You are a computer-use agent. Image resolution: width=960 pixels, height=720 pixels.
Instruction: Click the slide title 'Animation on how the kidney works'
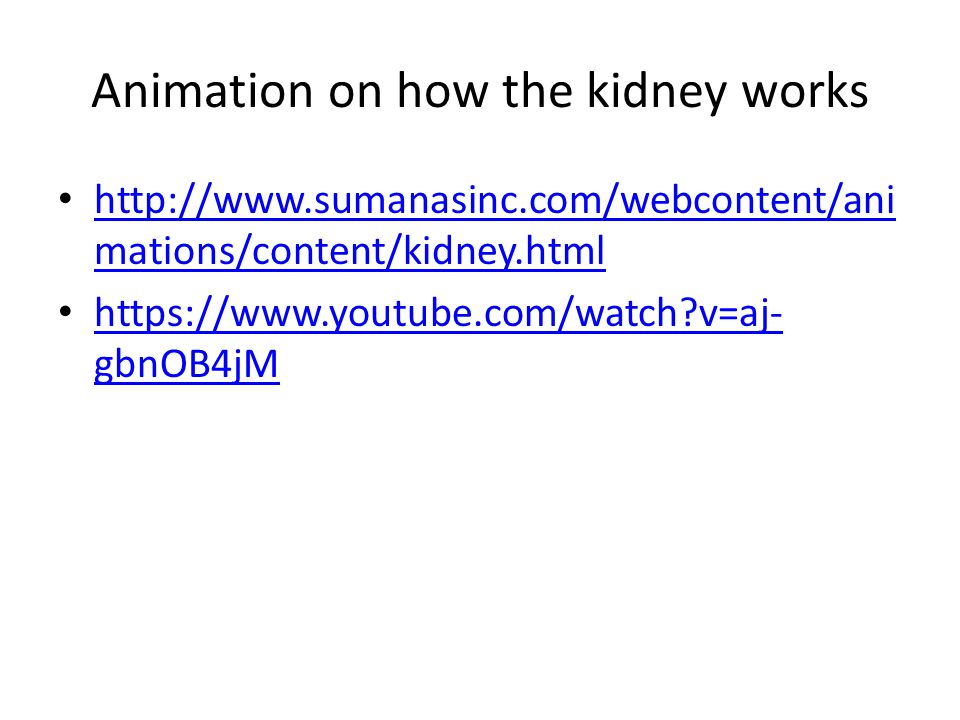pos(480,92)
